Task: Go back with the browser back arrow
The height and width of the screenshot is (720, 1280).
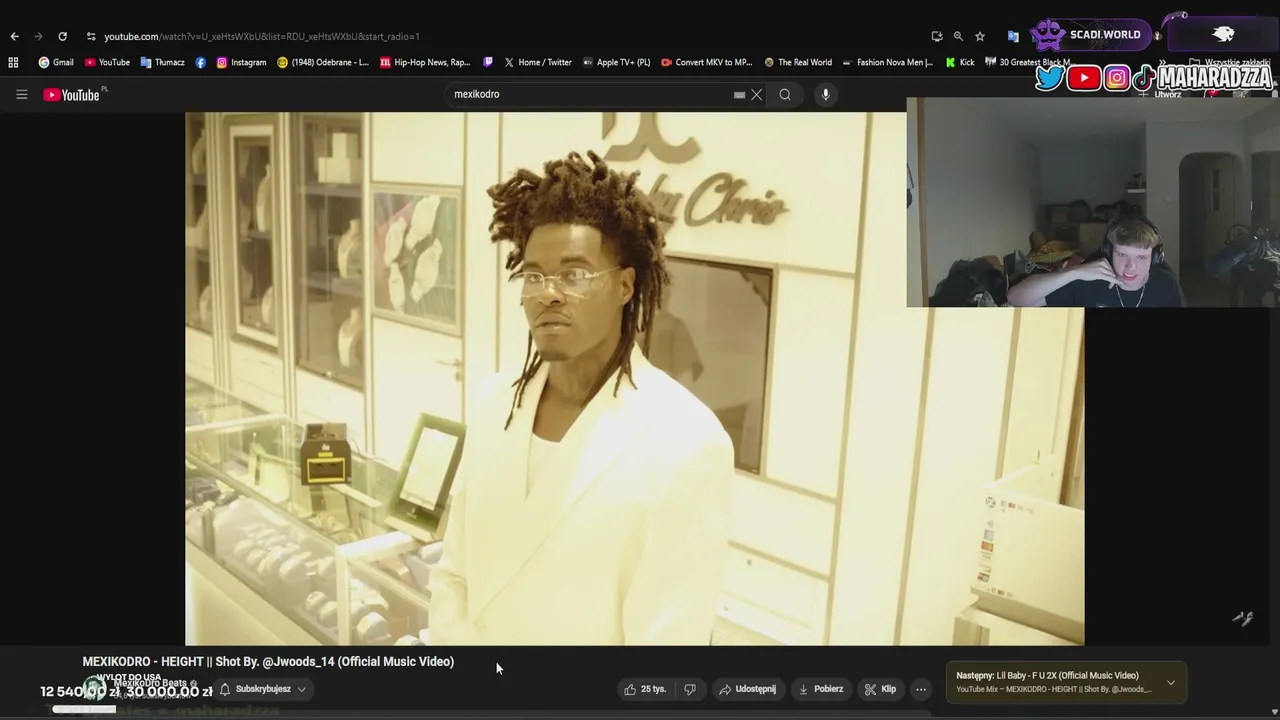Action: pyautogui.click(x=14, y=36)
